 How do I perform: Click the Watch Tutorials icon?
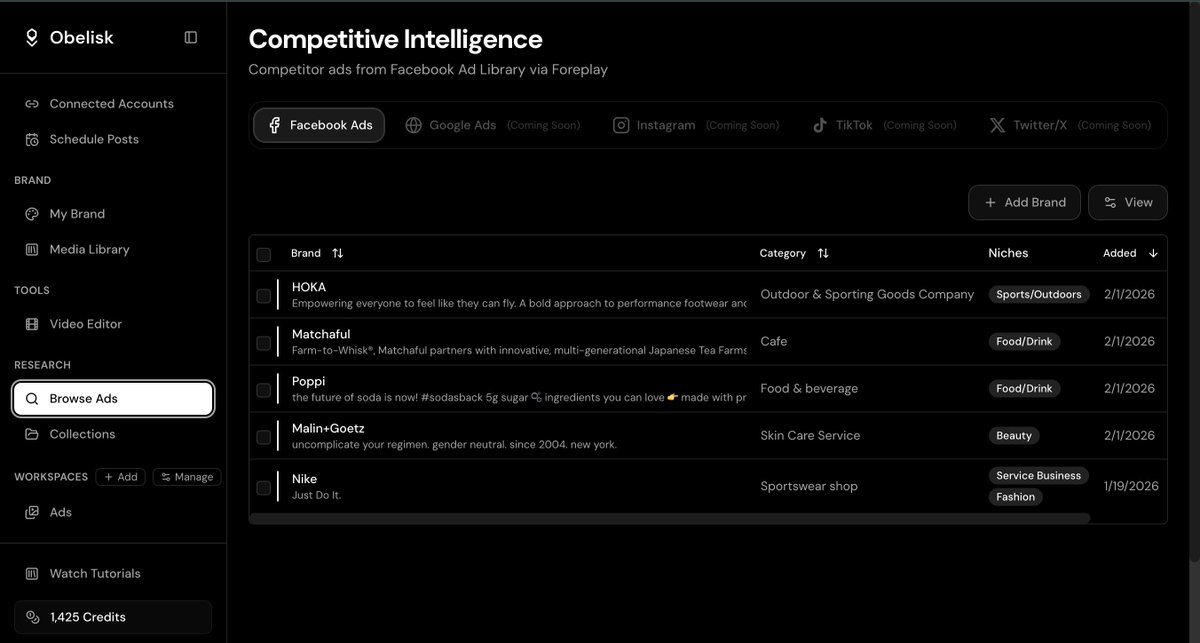(x=32, y=574)
